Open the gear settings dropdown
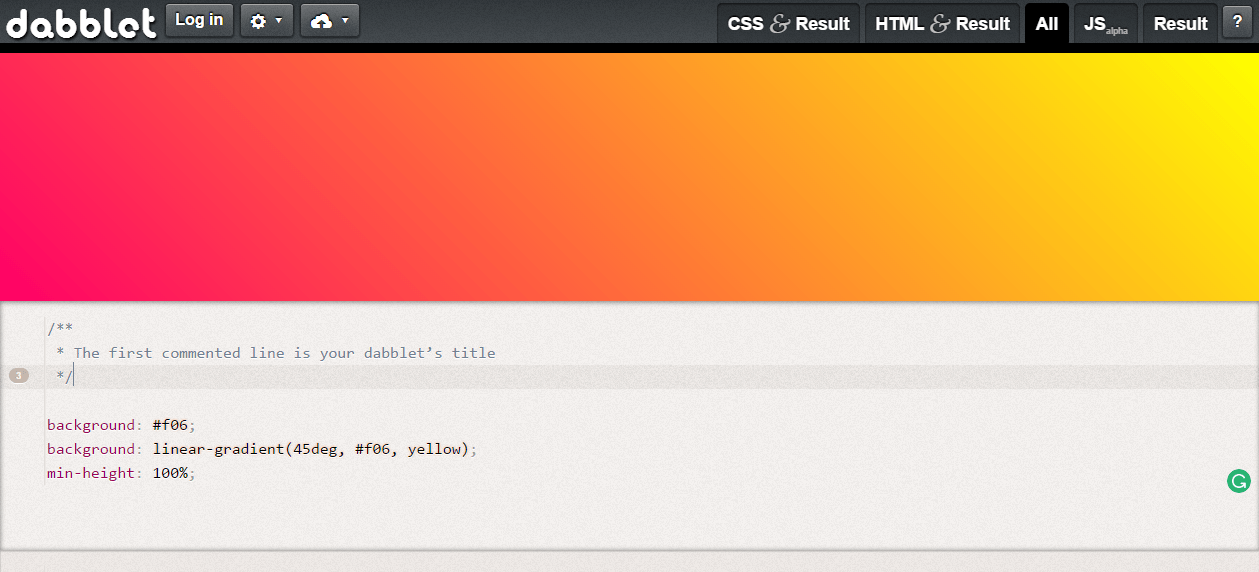This screenshot has height=572, width=1259. (x=267, y=21)
